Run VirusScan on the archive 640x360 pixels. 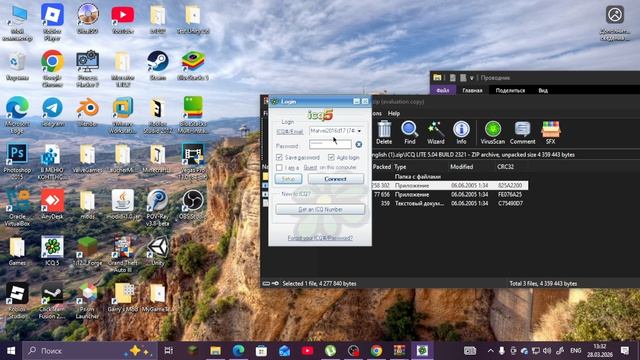493,133
